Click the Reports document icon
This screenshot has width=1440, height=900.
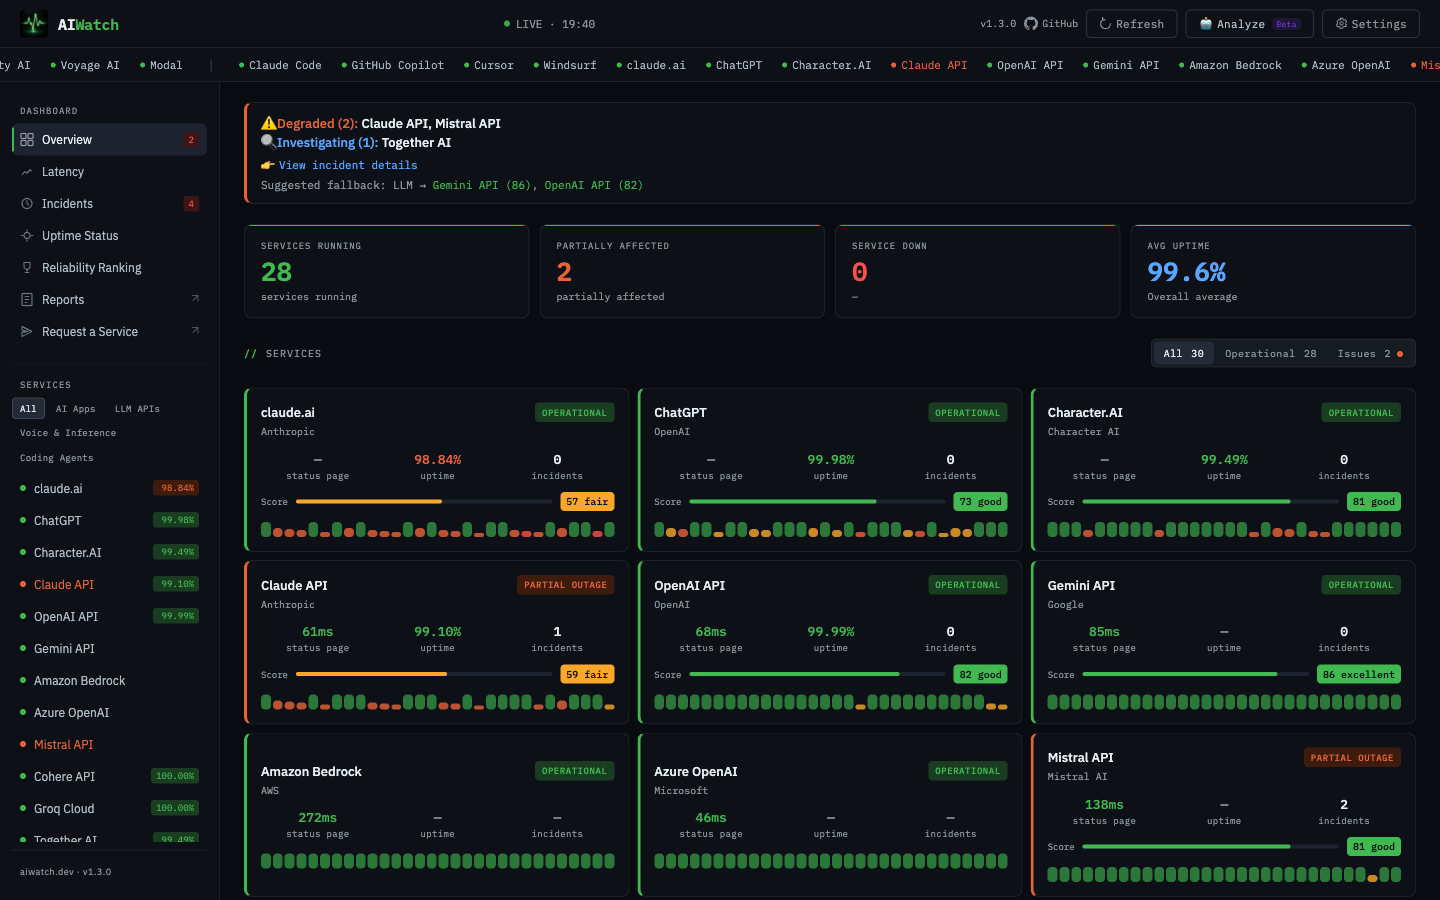[x=27, y=300]
